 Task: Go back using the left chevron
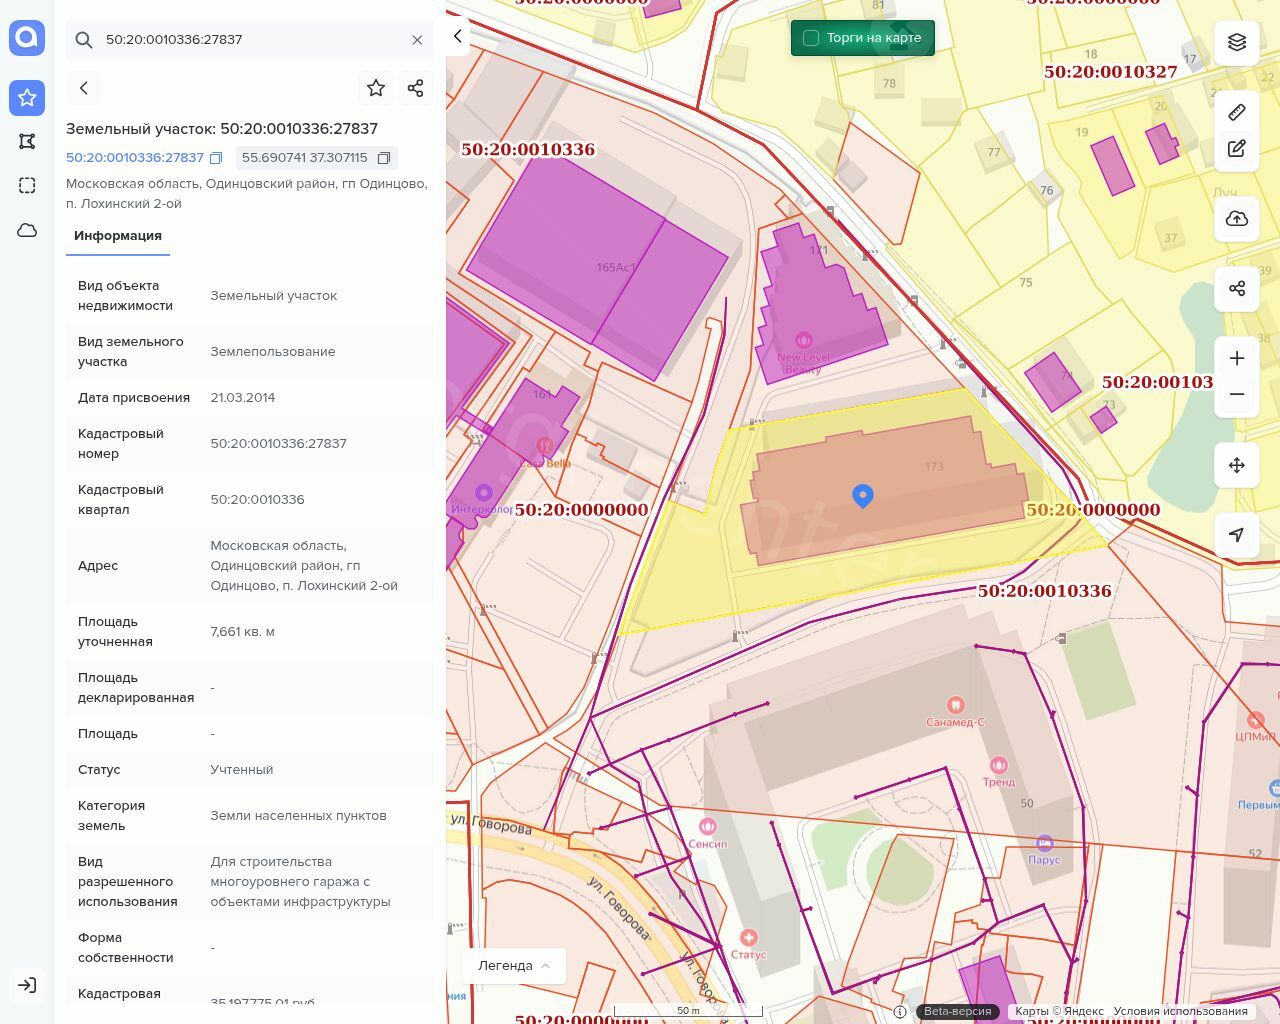click(x=84, y=88)
